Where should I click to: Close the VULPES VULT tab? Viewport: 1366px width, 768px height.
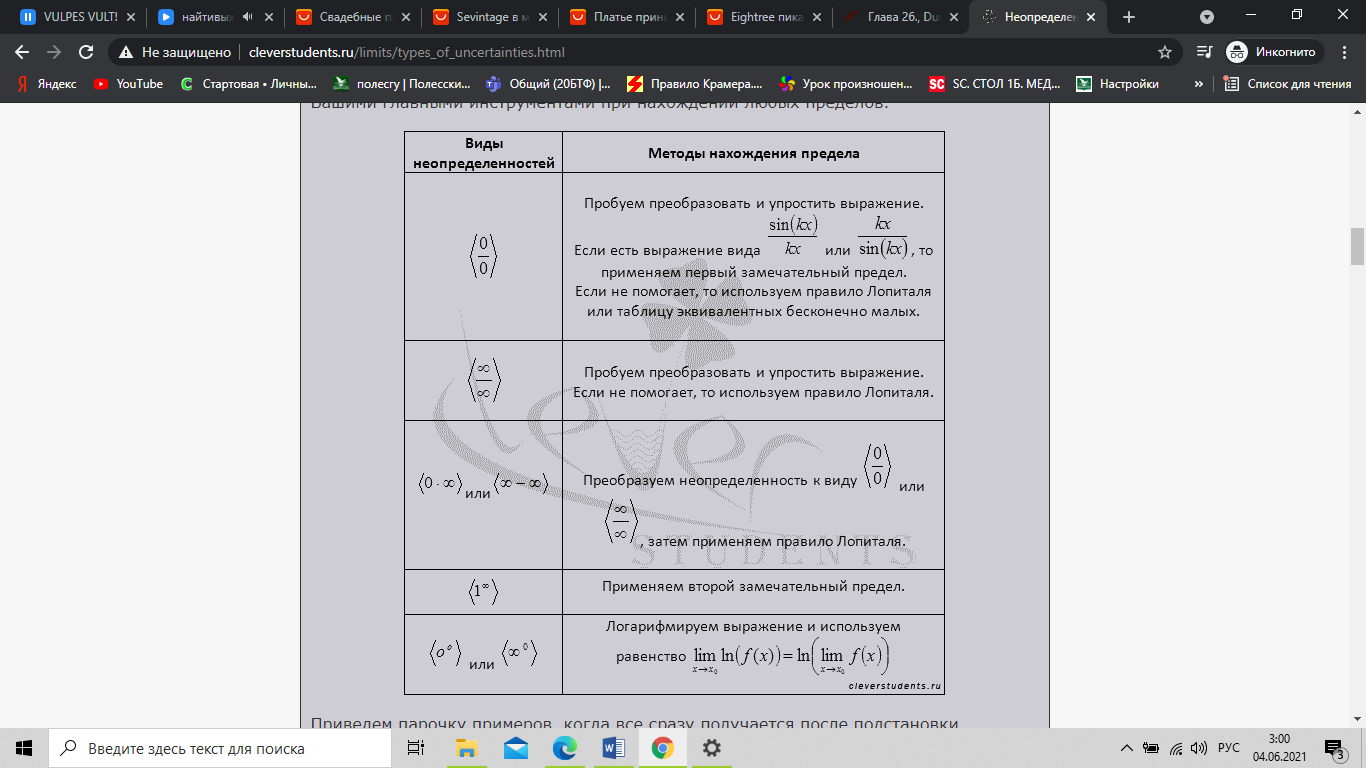click(x=131, y=17)
